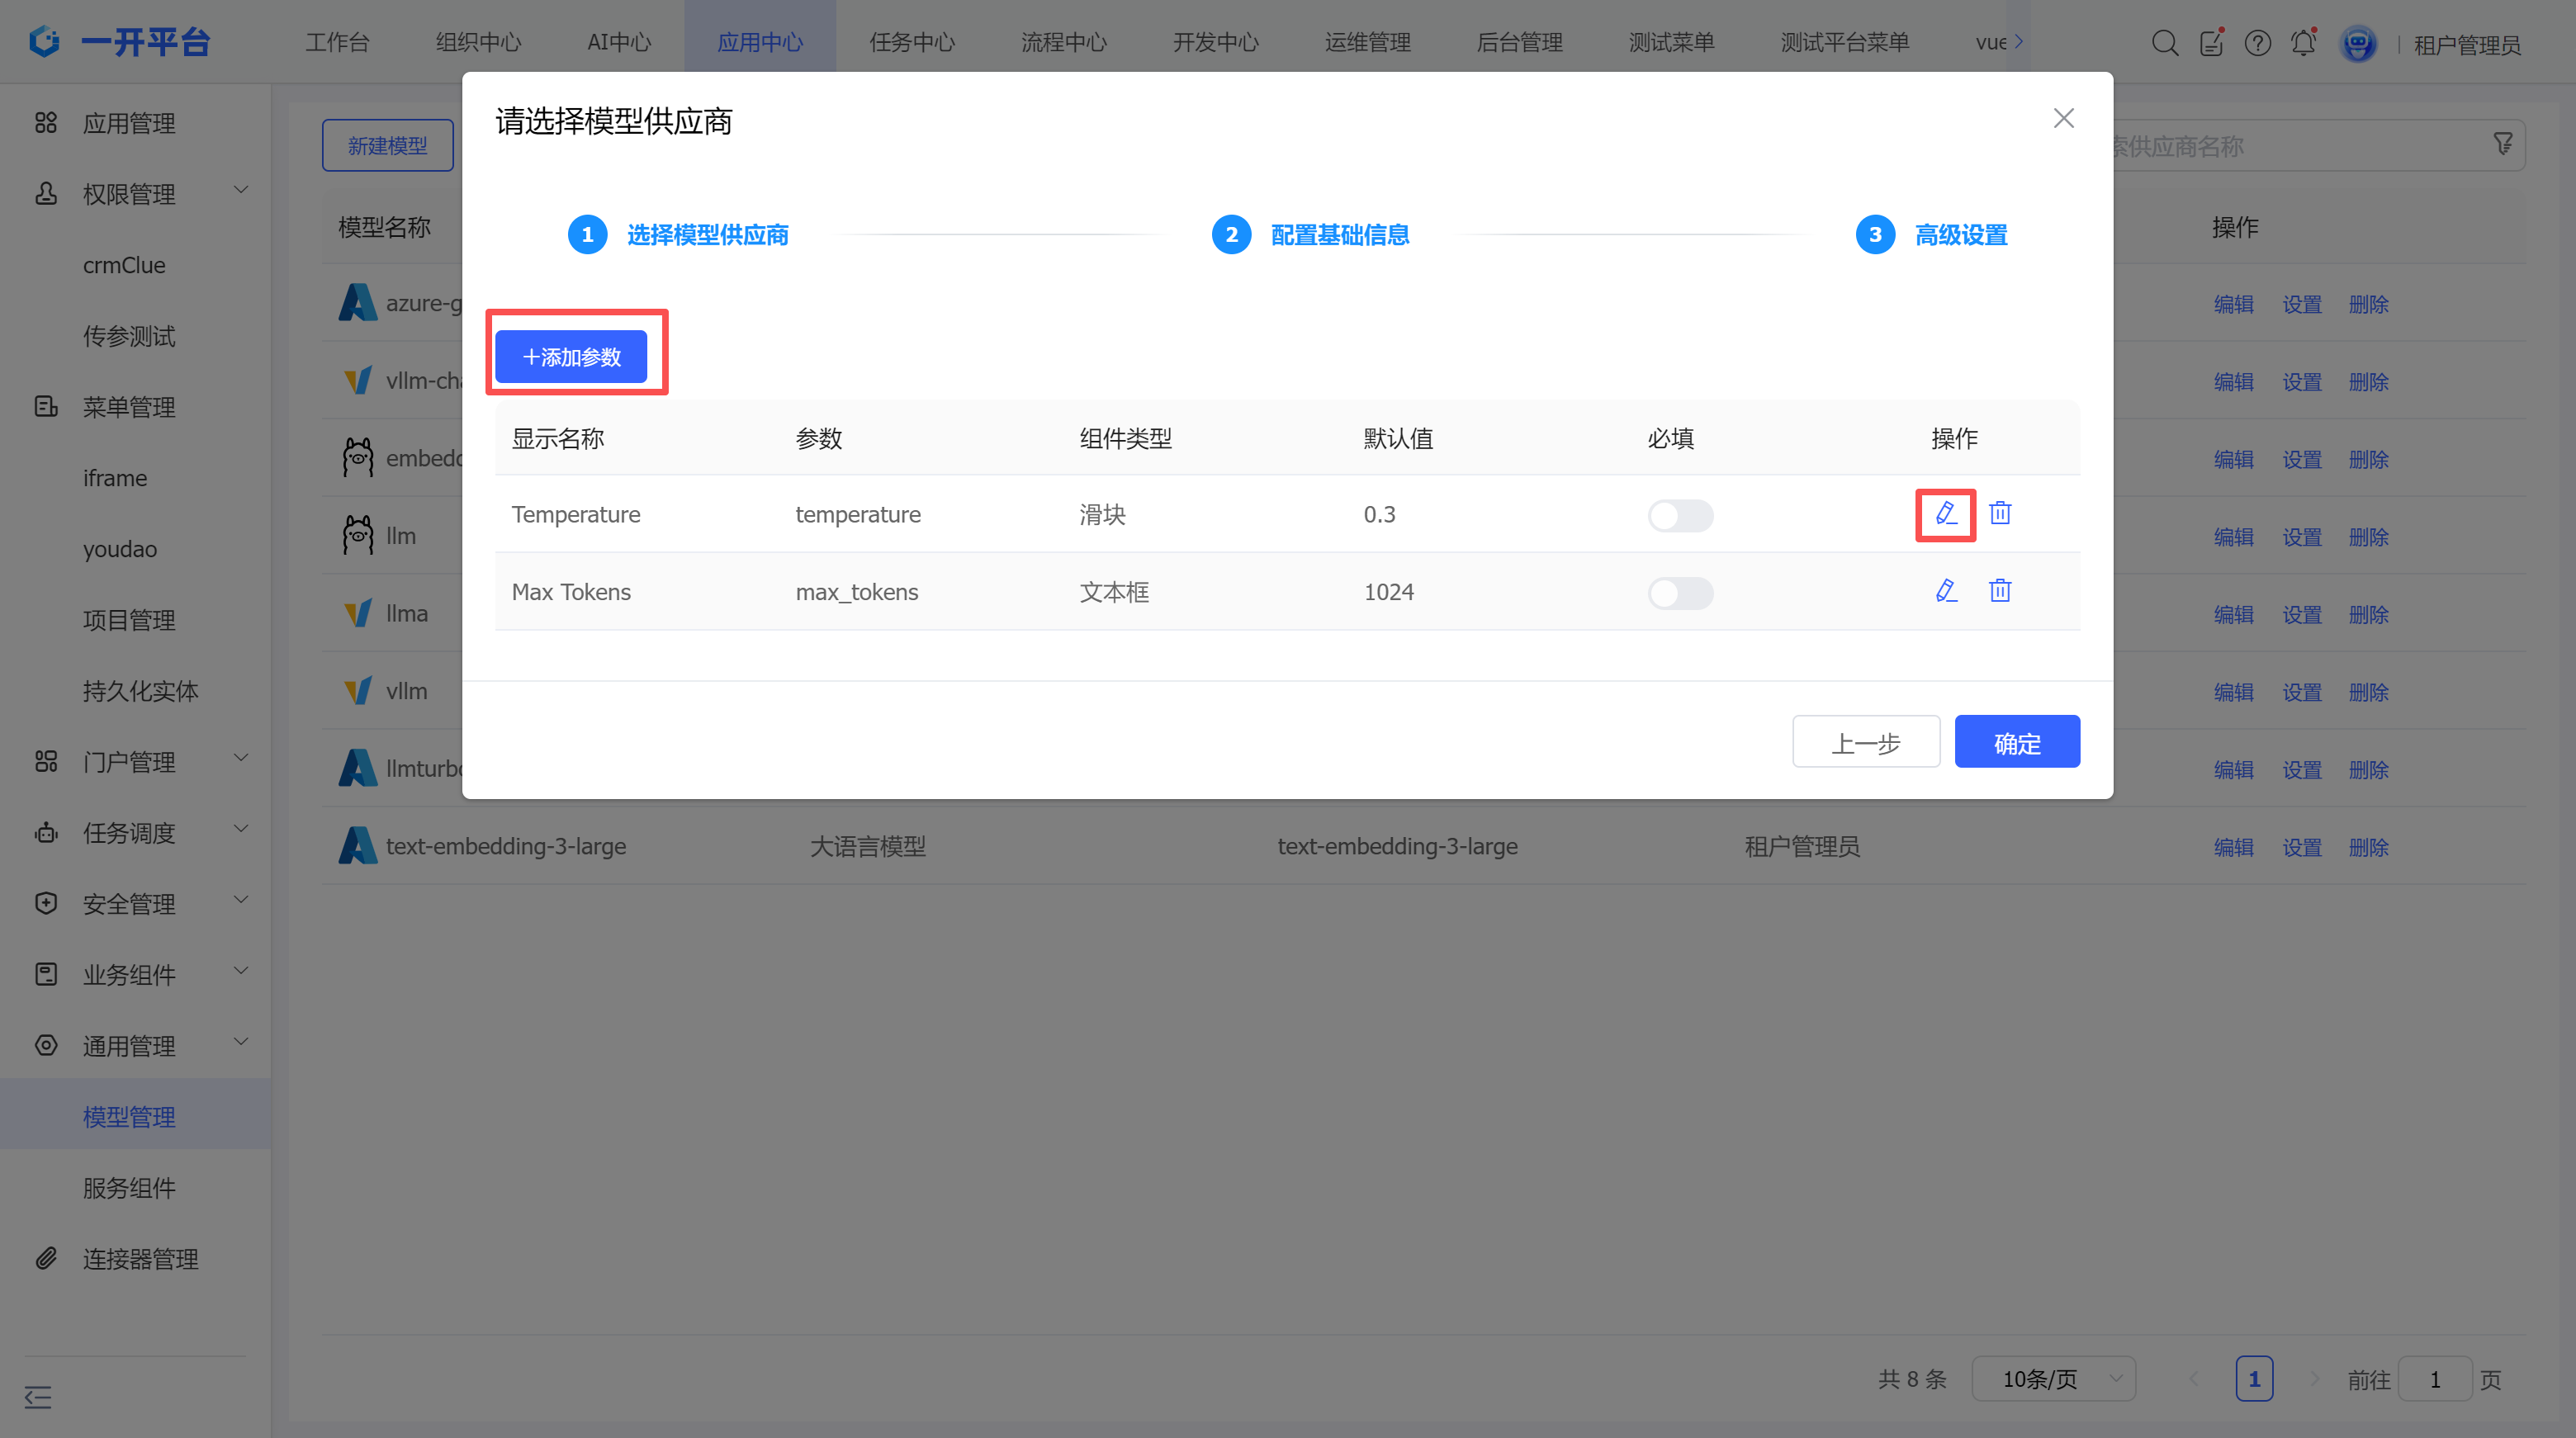
Task: Click the edit pencil icon for Temperature
Action: 1945,514
